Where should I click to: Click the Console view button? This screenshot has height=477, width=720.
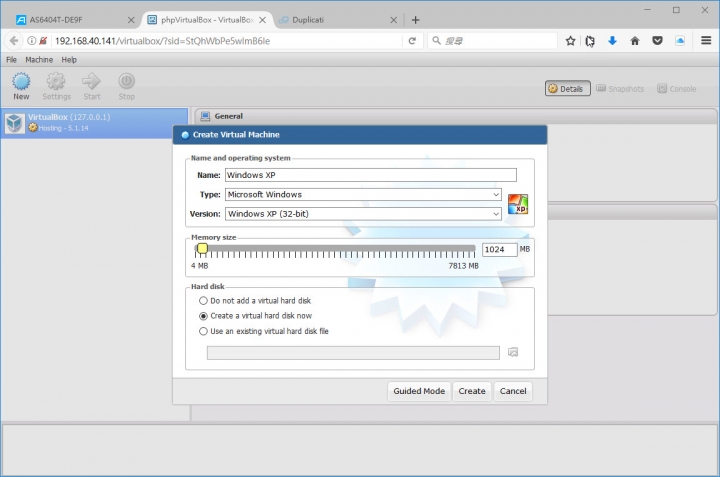676,89
